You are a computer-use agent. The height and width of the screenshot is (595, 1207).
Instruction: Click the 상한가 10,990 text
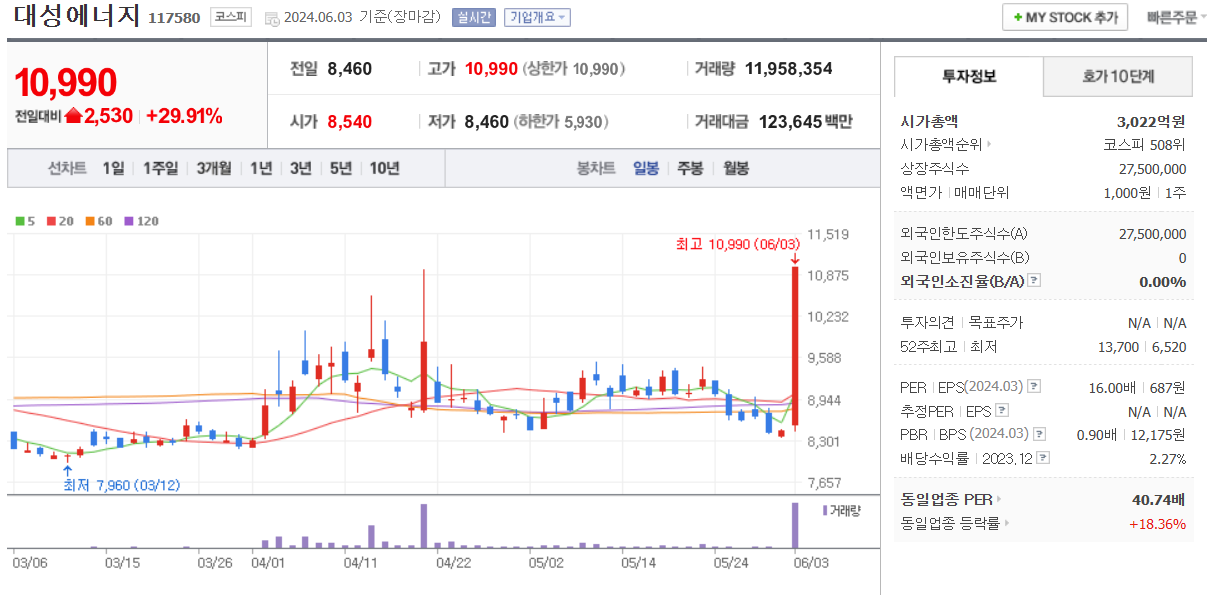(x=574, y=68)
